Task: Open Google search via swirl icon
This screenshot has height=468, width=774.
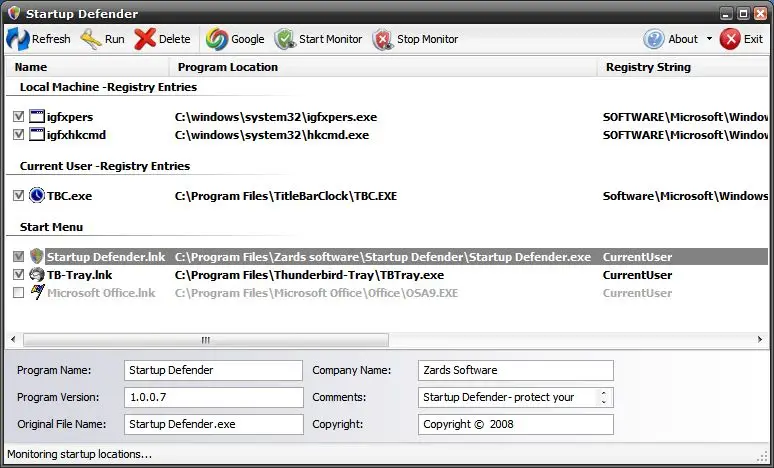Action: (x=217, y=39)
